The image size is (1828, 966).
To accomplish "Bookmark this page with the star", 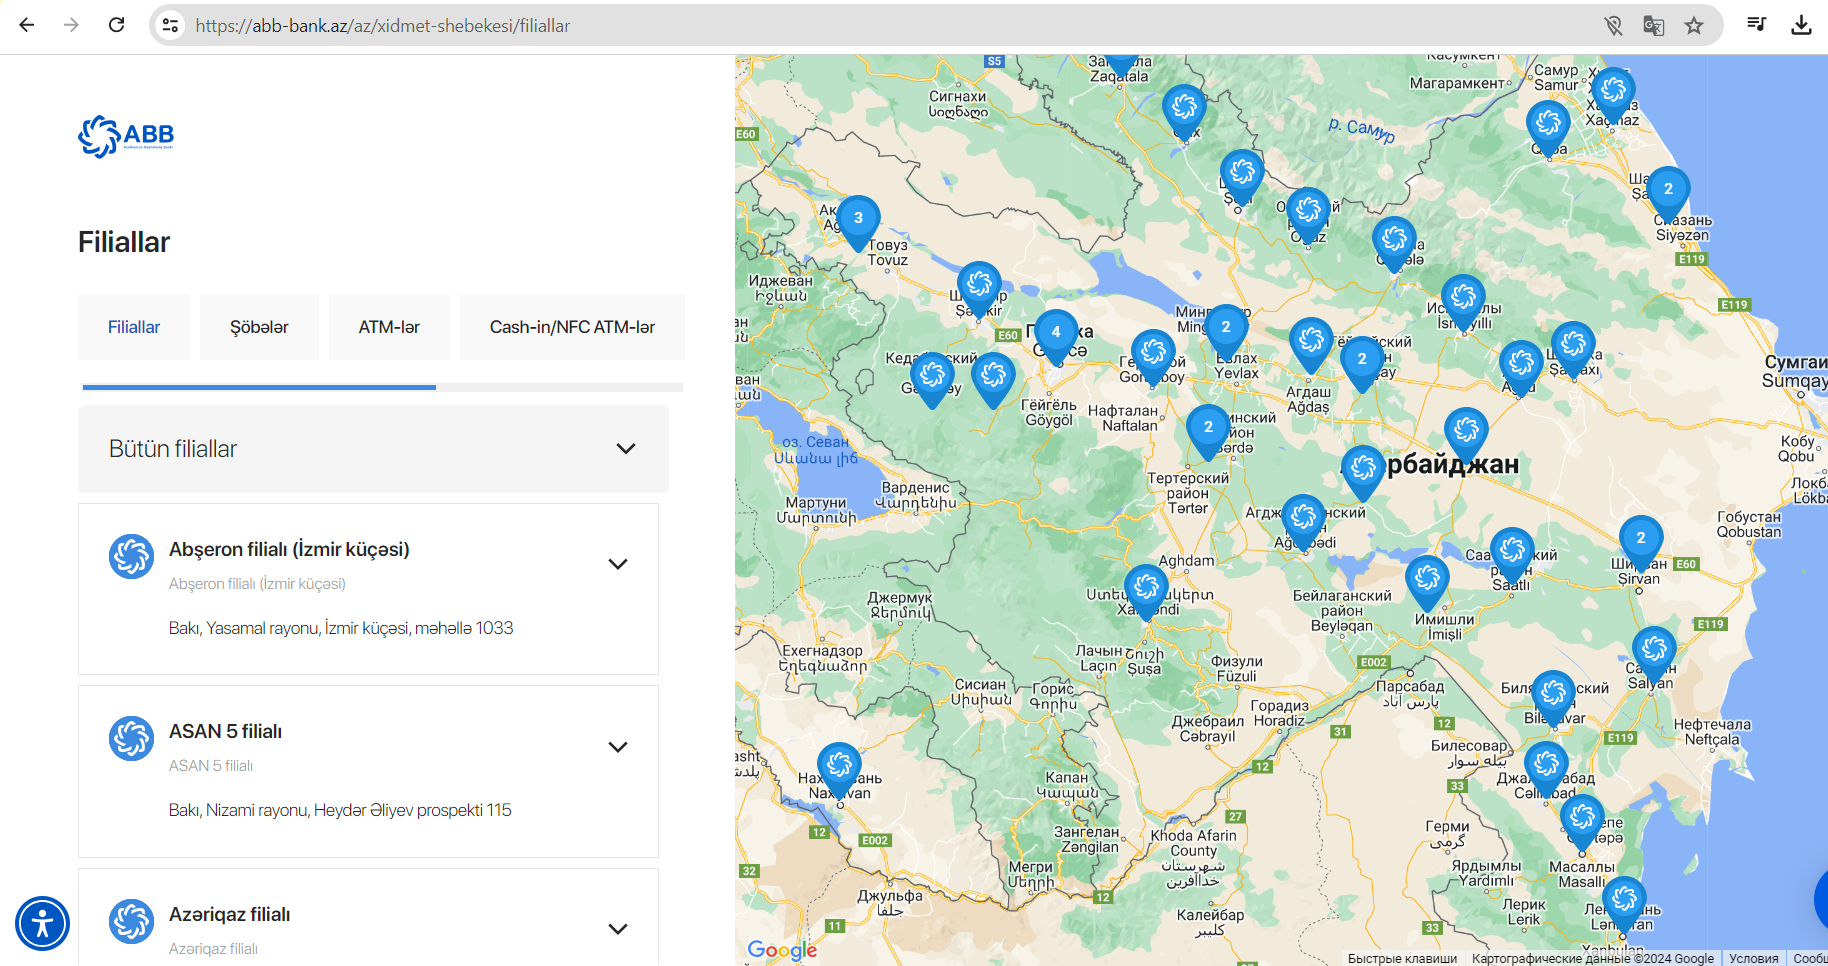I will click(1693, 25).
